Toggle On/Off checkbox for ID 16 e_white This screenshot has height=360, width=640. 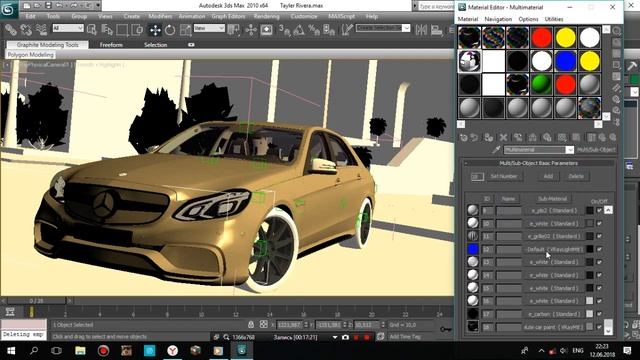(599, 301)
